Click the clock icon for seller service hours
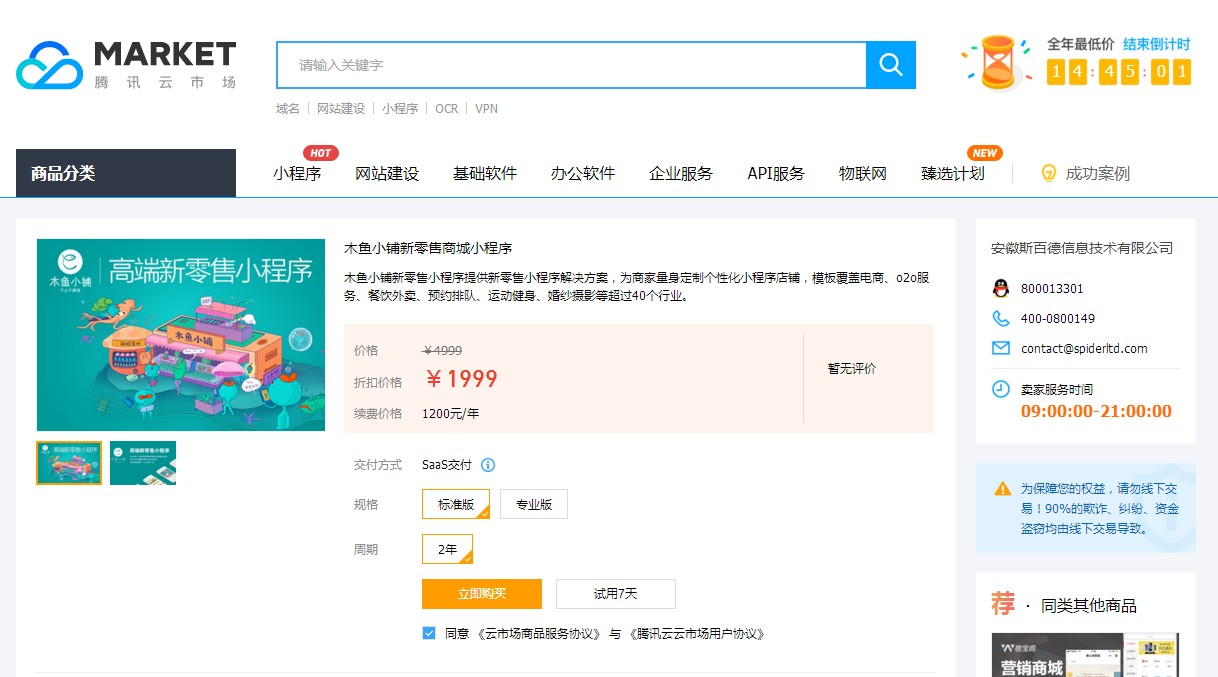 click(x=1000, y=389)
